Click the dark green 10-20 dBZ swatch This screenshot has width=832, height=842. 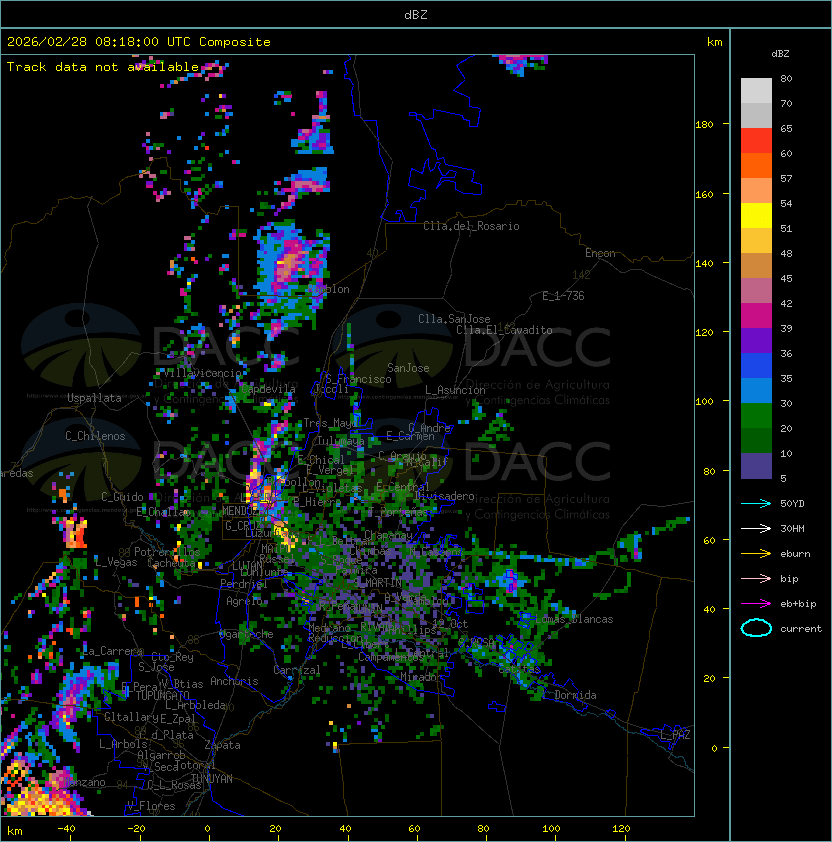tap(756, 440)
